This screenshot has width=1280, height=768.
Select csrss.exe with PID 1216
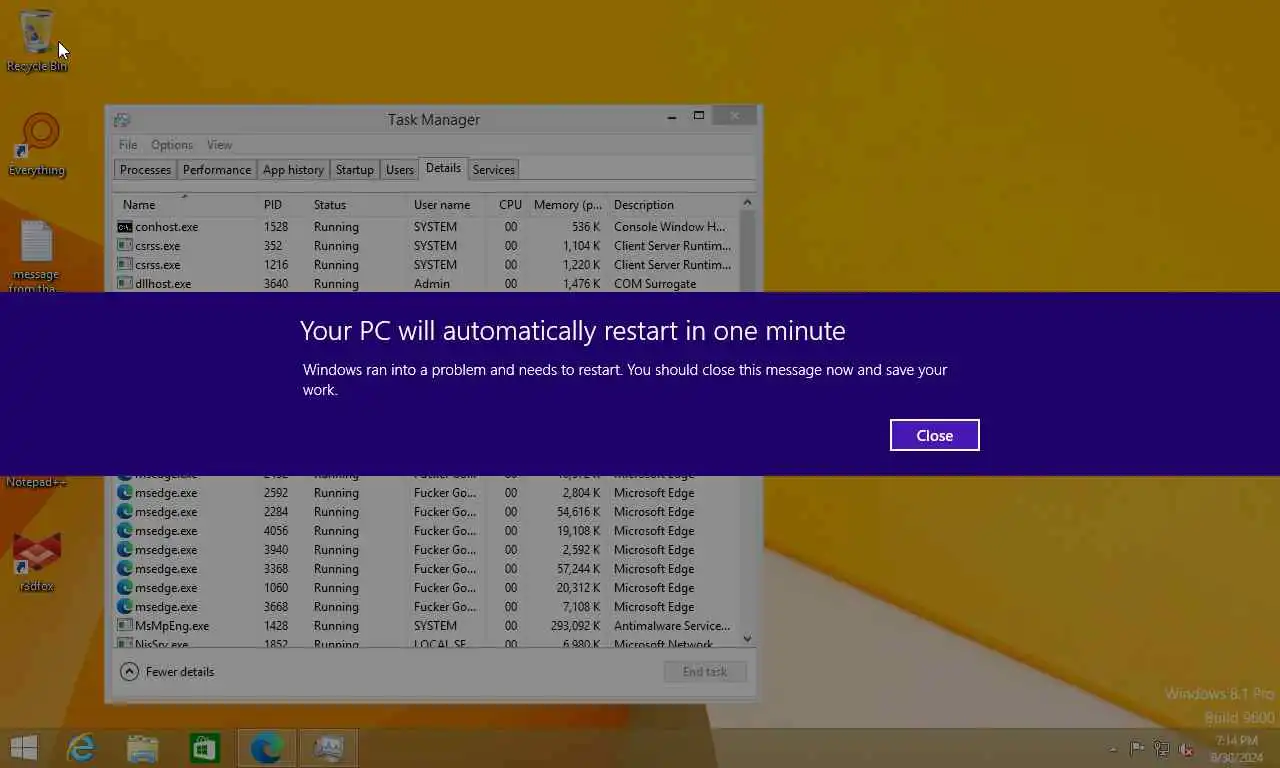(427, 265)
